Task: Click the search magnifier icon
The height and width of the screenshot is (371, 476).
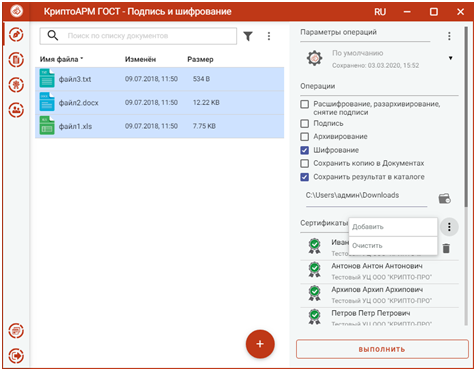Action: tap(53, 35)
